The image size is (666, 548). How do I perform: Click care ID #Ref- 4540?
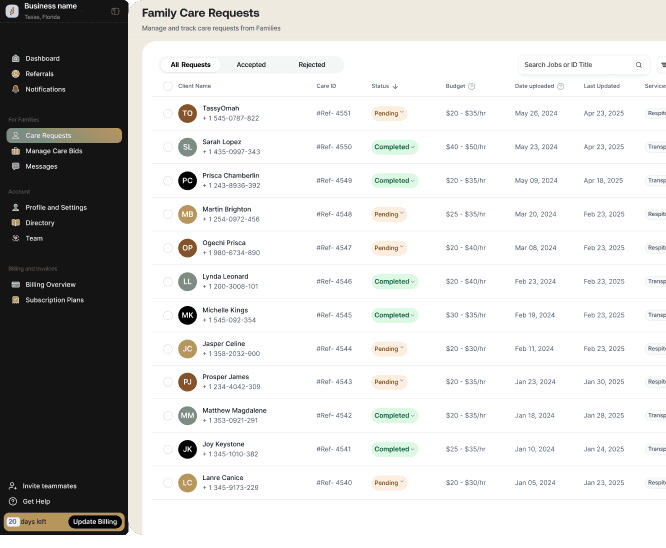[x=334, y=483]
